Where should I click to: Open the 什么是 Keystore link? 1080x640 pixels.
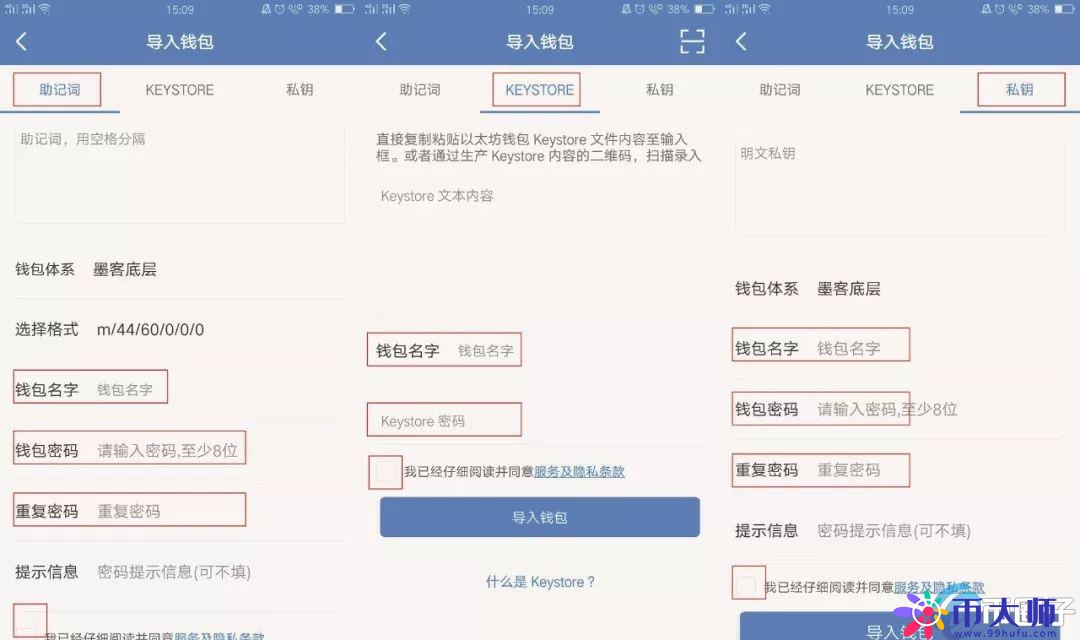point(540,581)
